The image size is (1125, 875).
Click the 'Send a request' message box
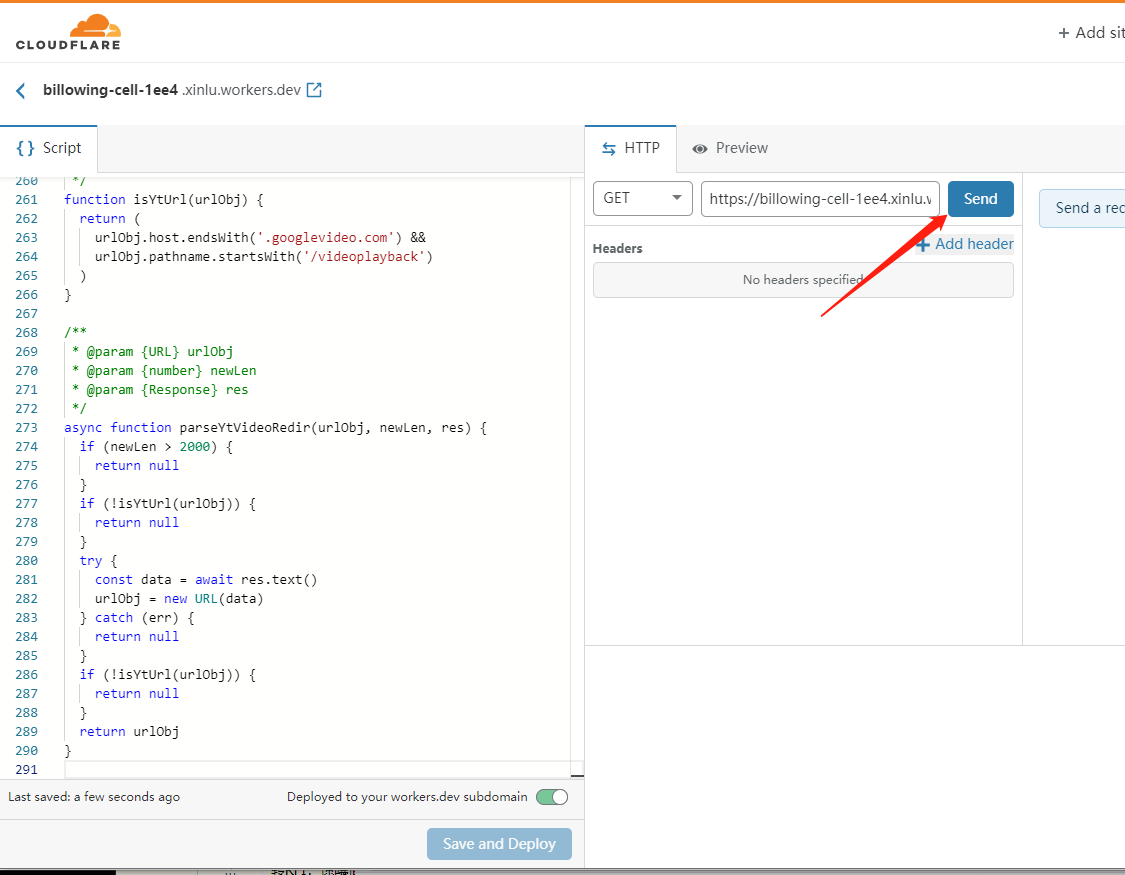[1082, 208]
